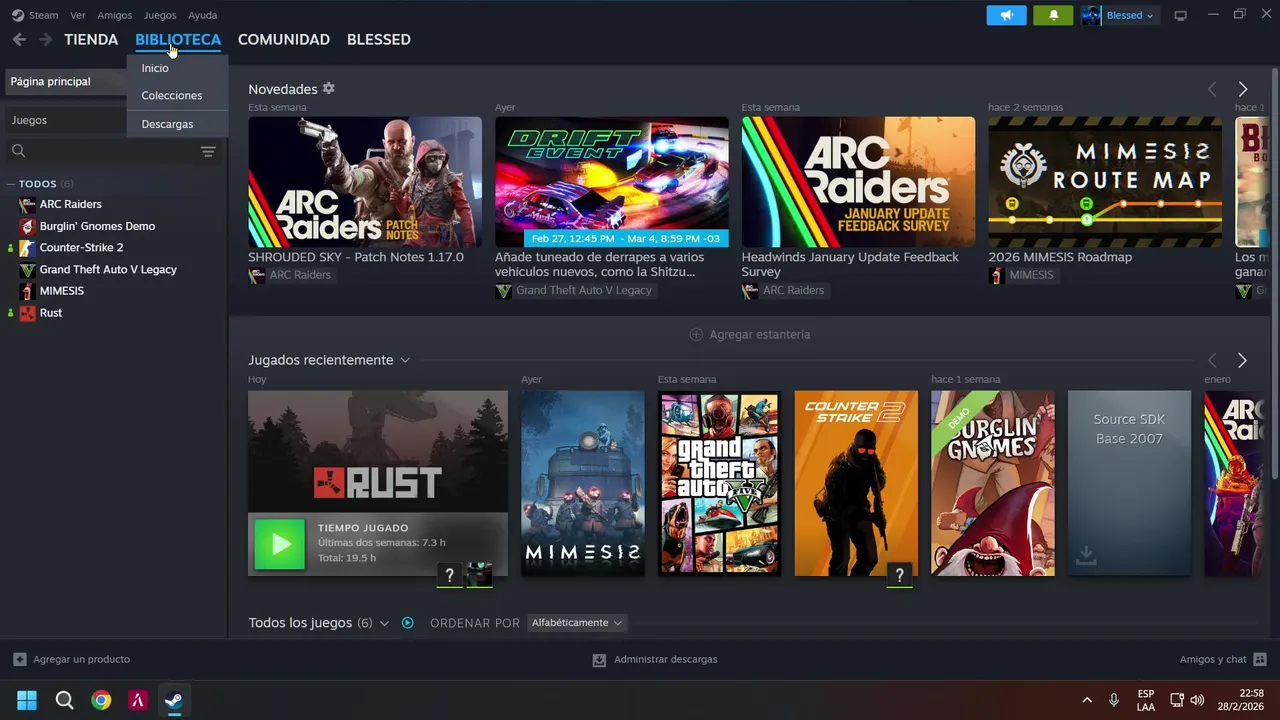The width and height of the screenshot is (1280, 720).
Task: Click the Administrar descargas download icon
Action: coord(599,660)
